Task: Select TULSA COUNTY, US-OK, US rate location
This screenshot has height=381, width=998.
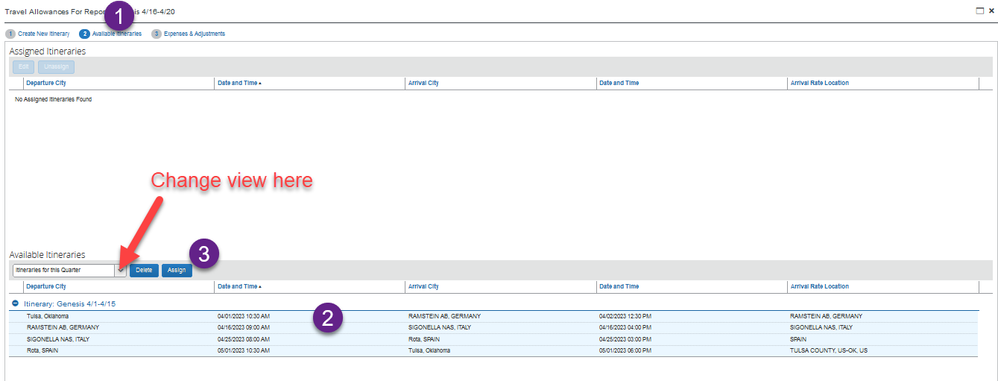Action: (829, 351)
